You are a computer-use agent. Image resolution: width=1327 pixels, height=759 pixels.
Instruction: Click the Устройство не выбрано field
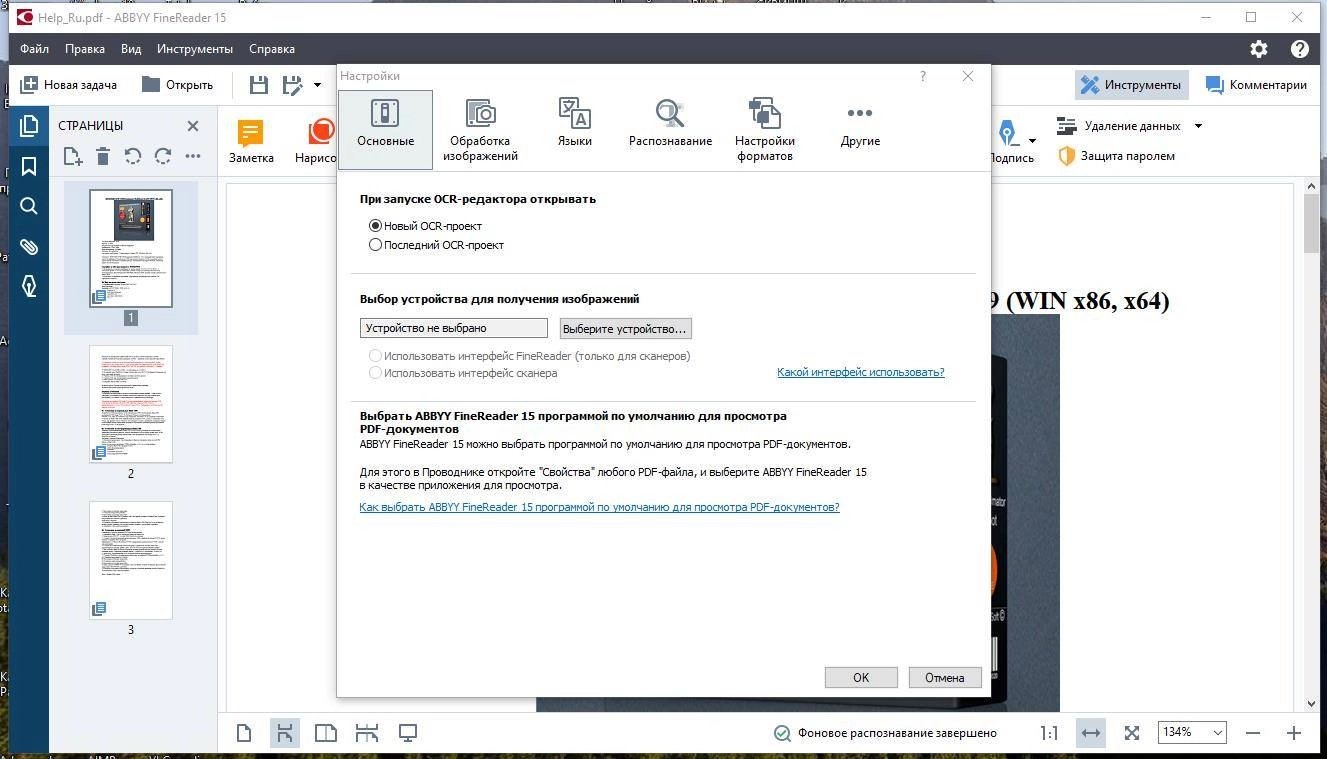[x=454, y=328]
